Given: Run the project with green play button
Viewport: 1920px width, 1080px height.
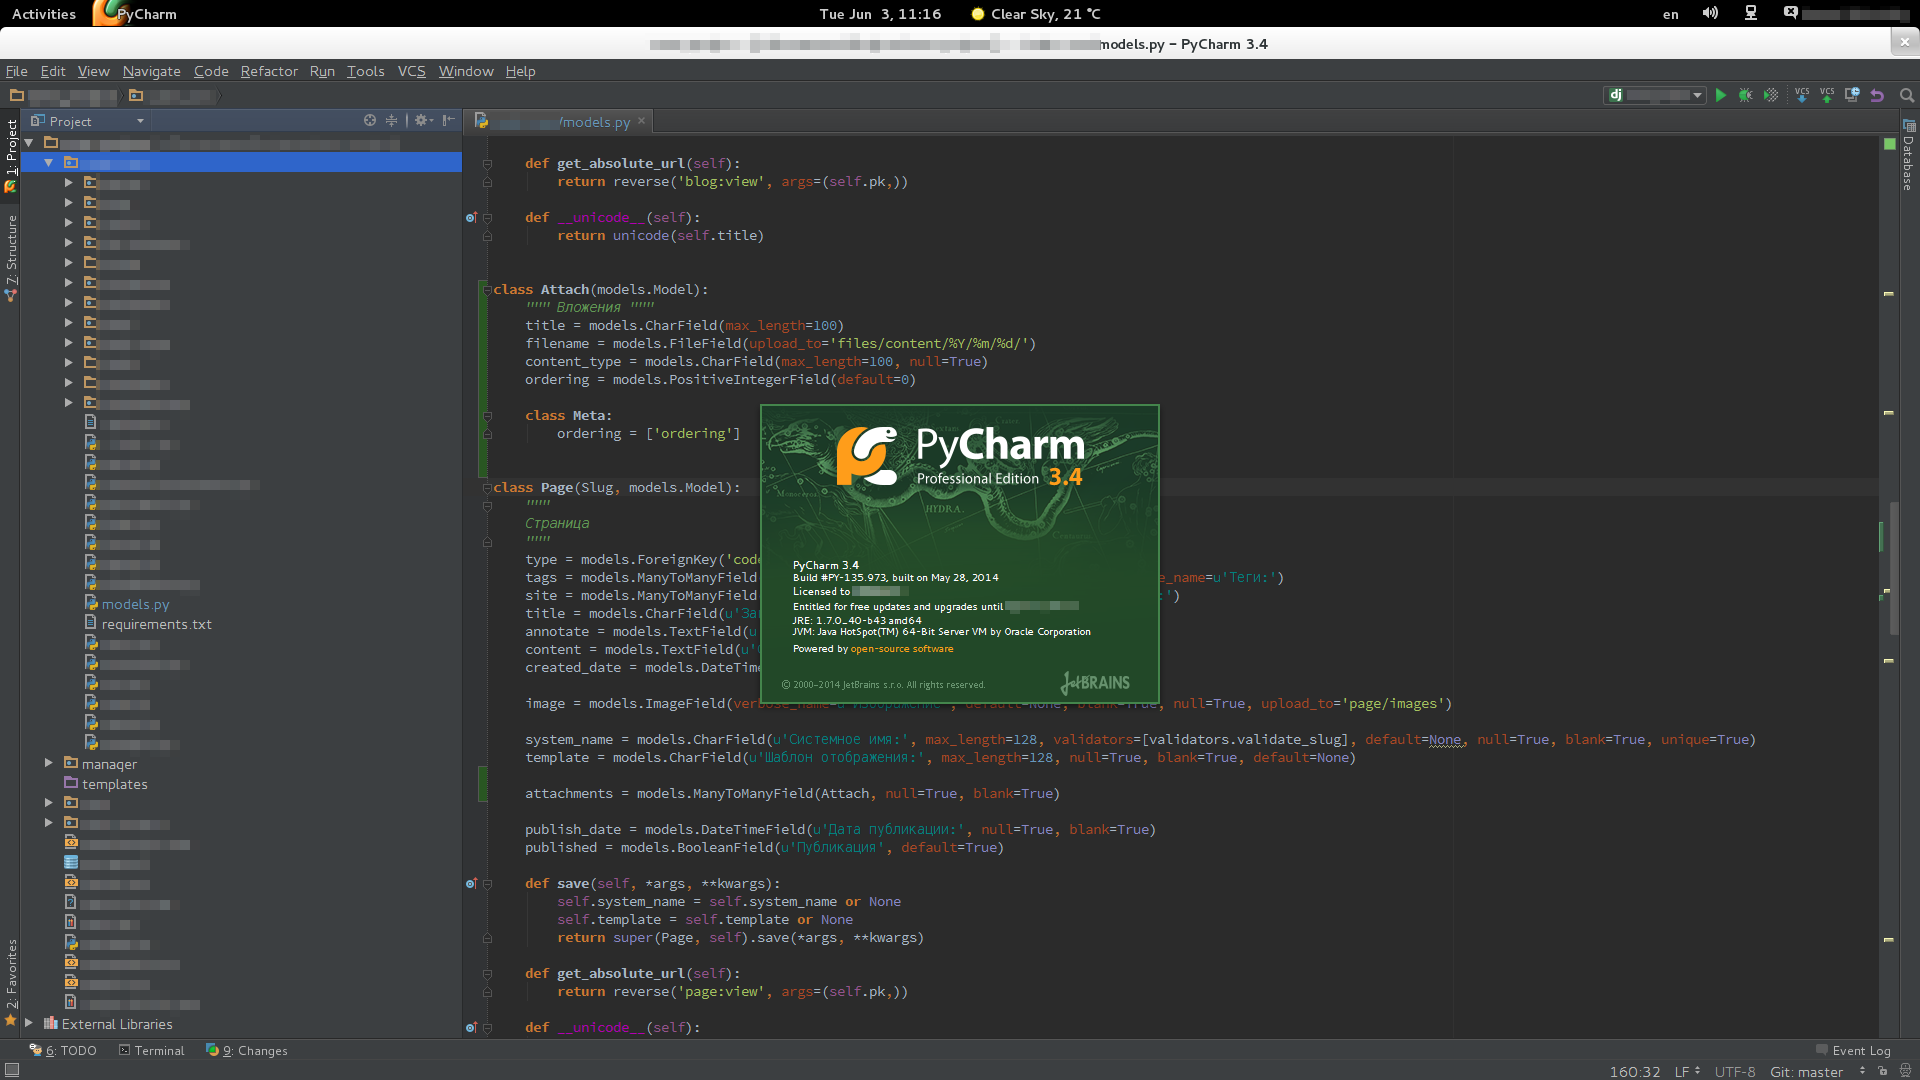Looking at the screenshot, I should 1720,95.
